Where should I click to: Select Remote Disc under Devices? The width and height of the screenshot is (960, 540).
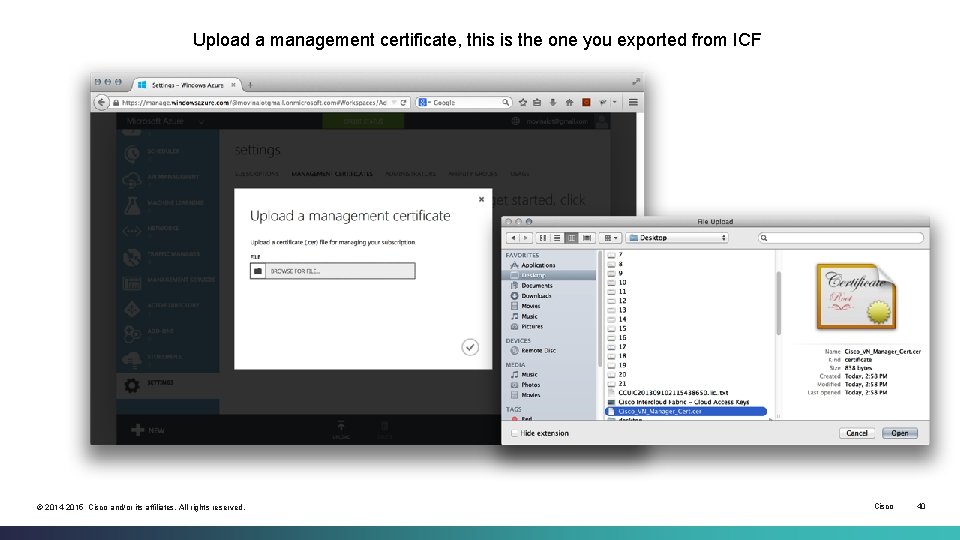click(538, 350)
